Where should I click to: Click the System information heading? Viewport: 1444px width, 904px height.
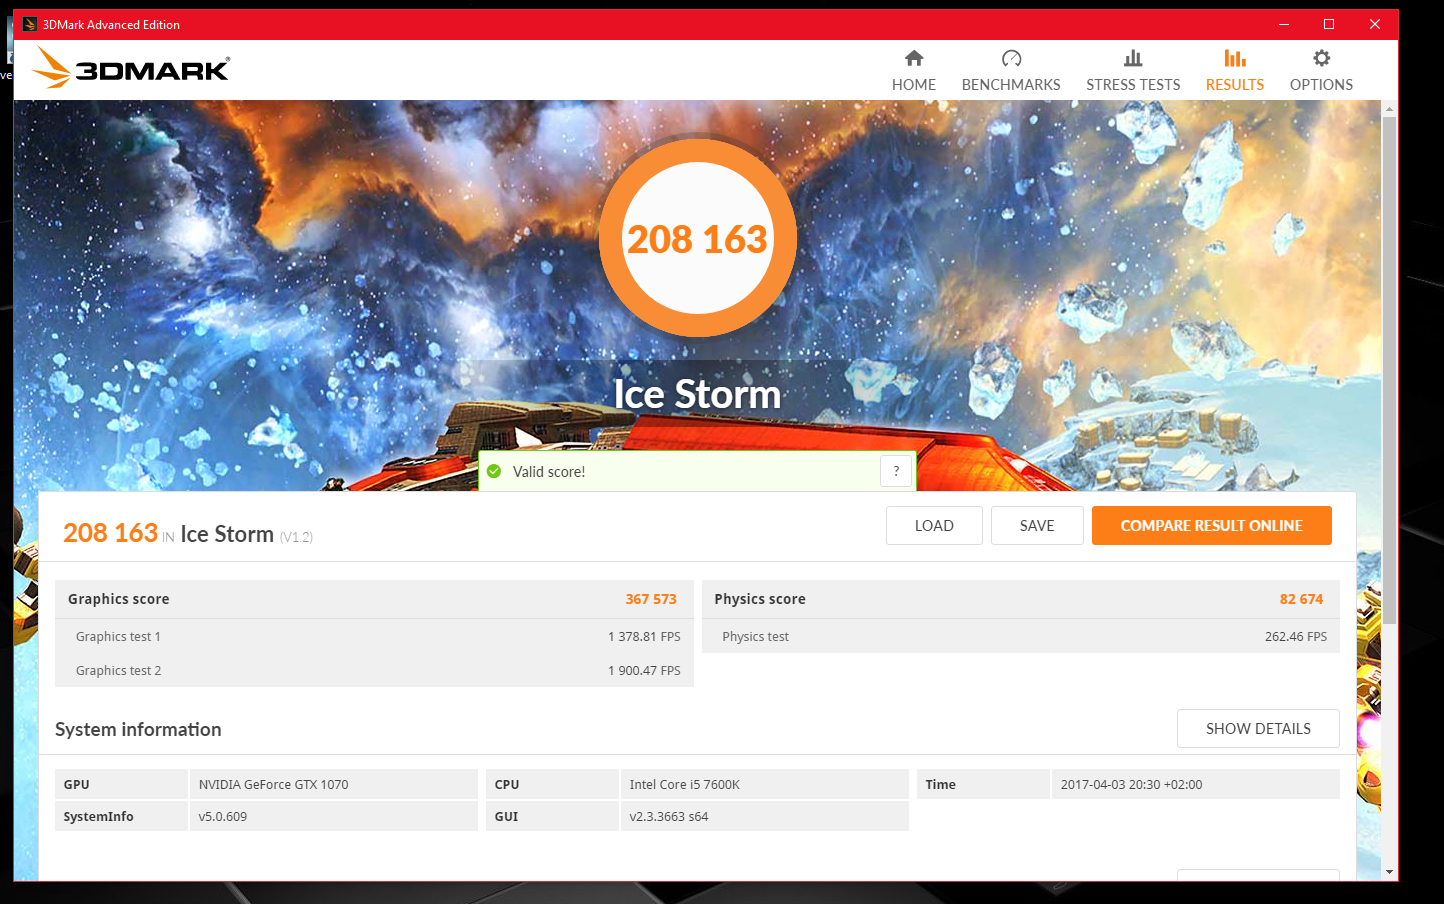138,729
